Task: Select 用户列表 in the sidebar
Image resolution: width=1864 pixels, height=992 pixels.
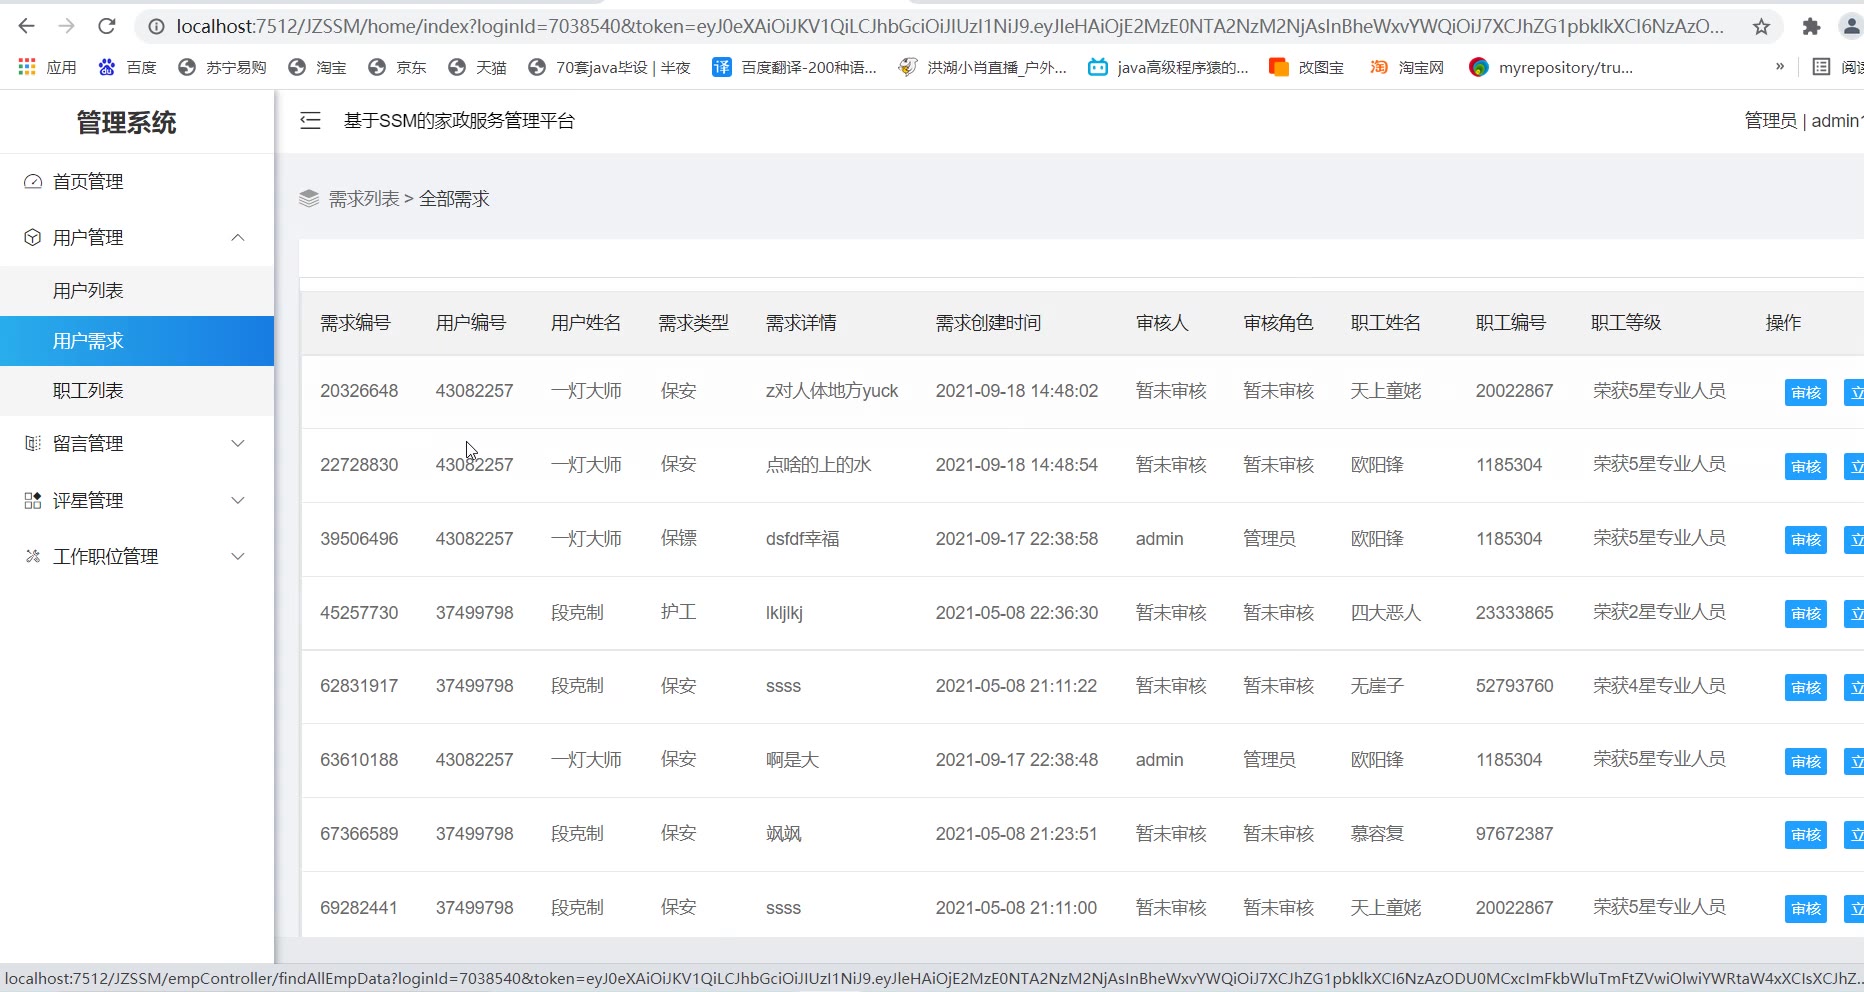Action: [x=88, y=291]
